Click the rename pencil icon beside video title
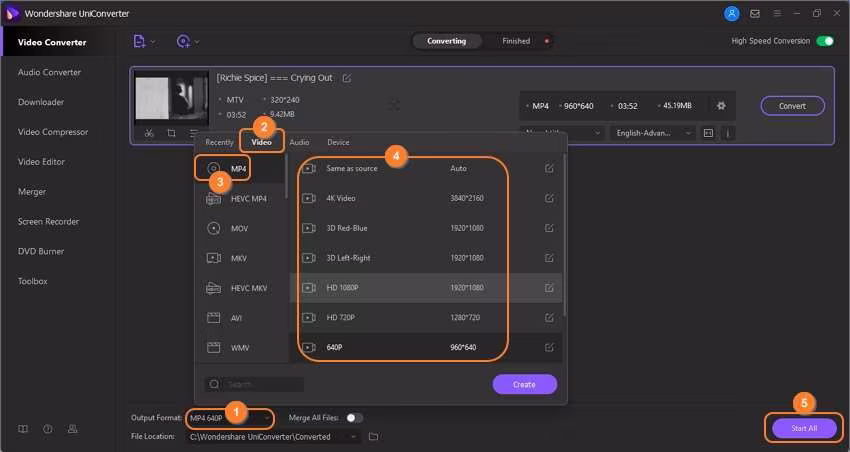This screenshot has height=452, width=850. (346, 78)
